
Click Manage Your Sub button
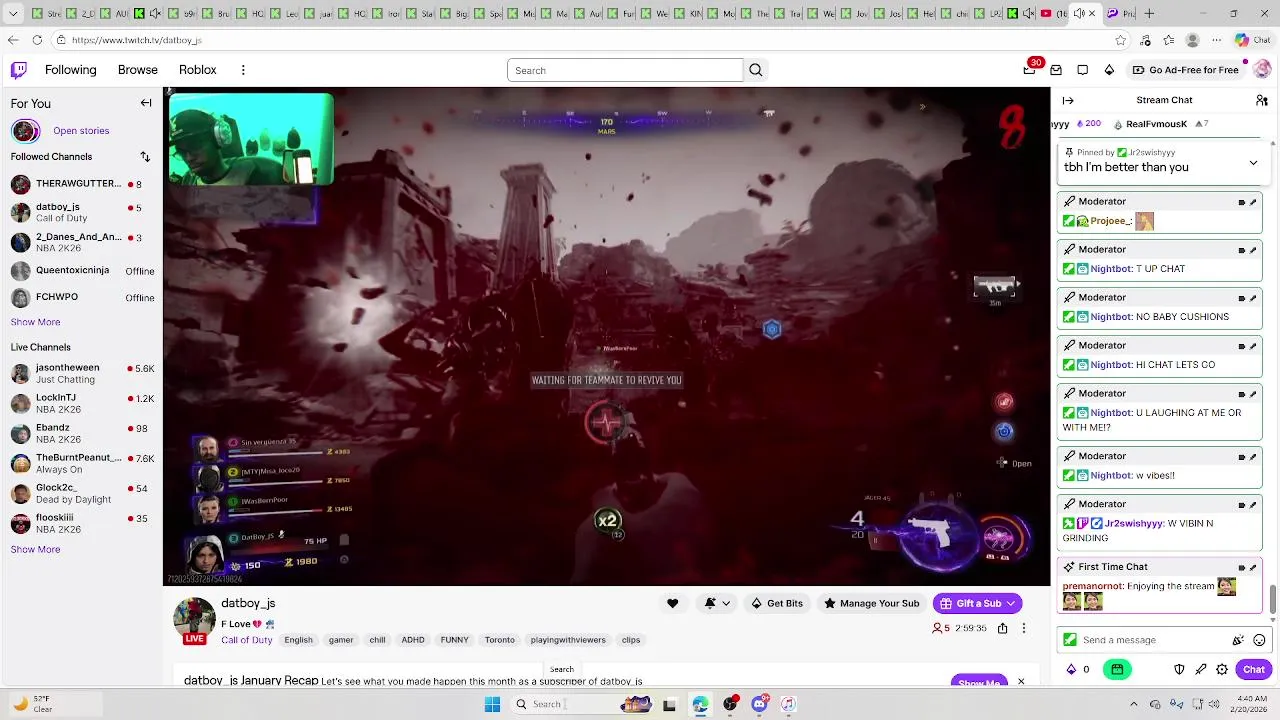click(x=871, y=603)
